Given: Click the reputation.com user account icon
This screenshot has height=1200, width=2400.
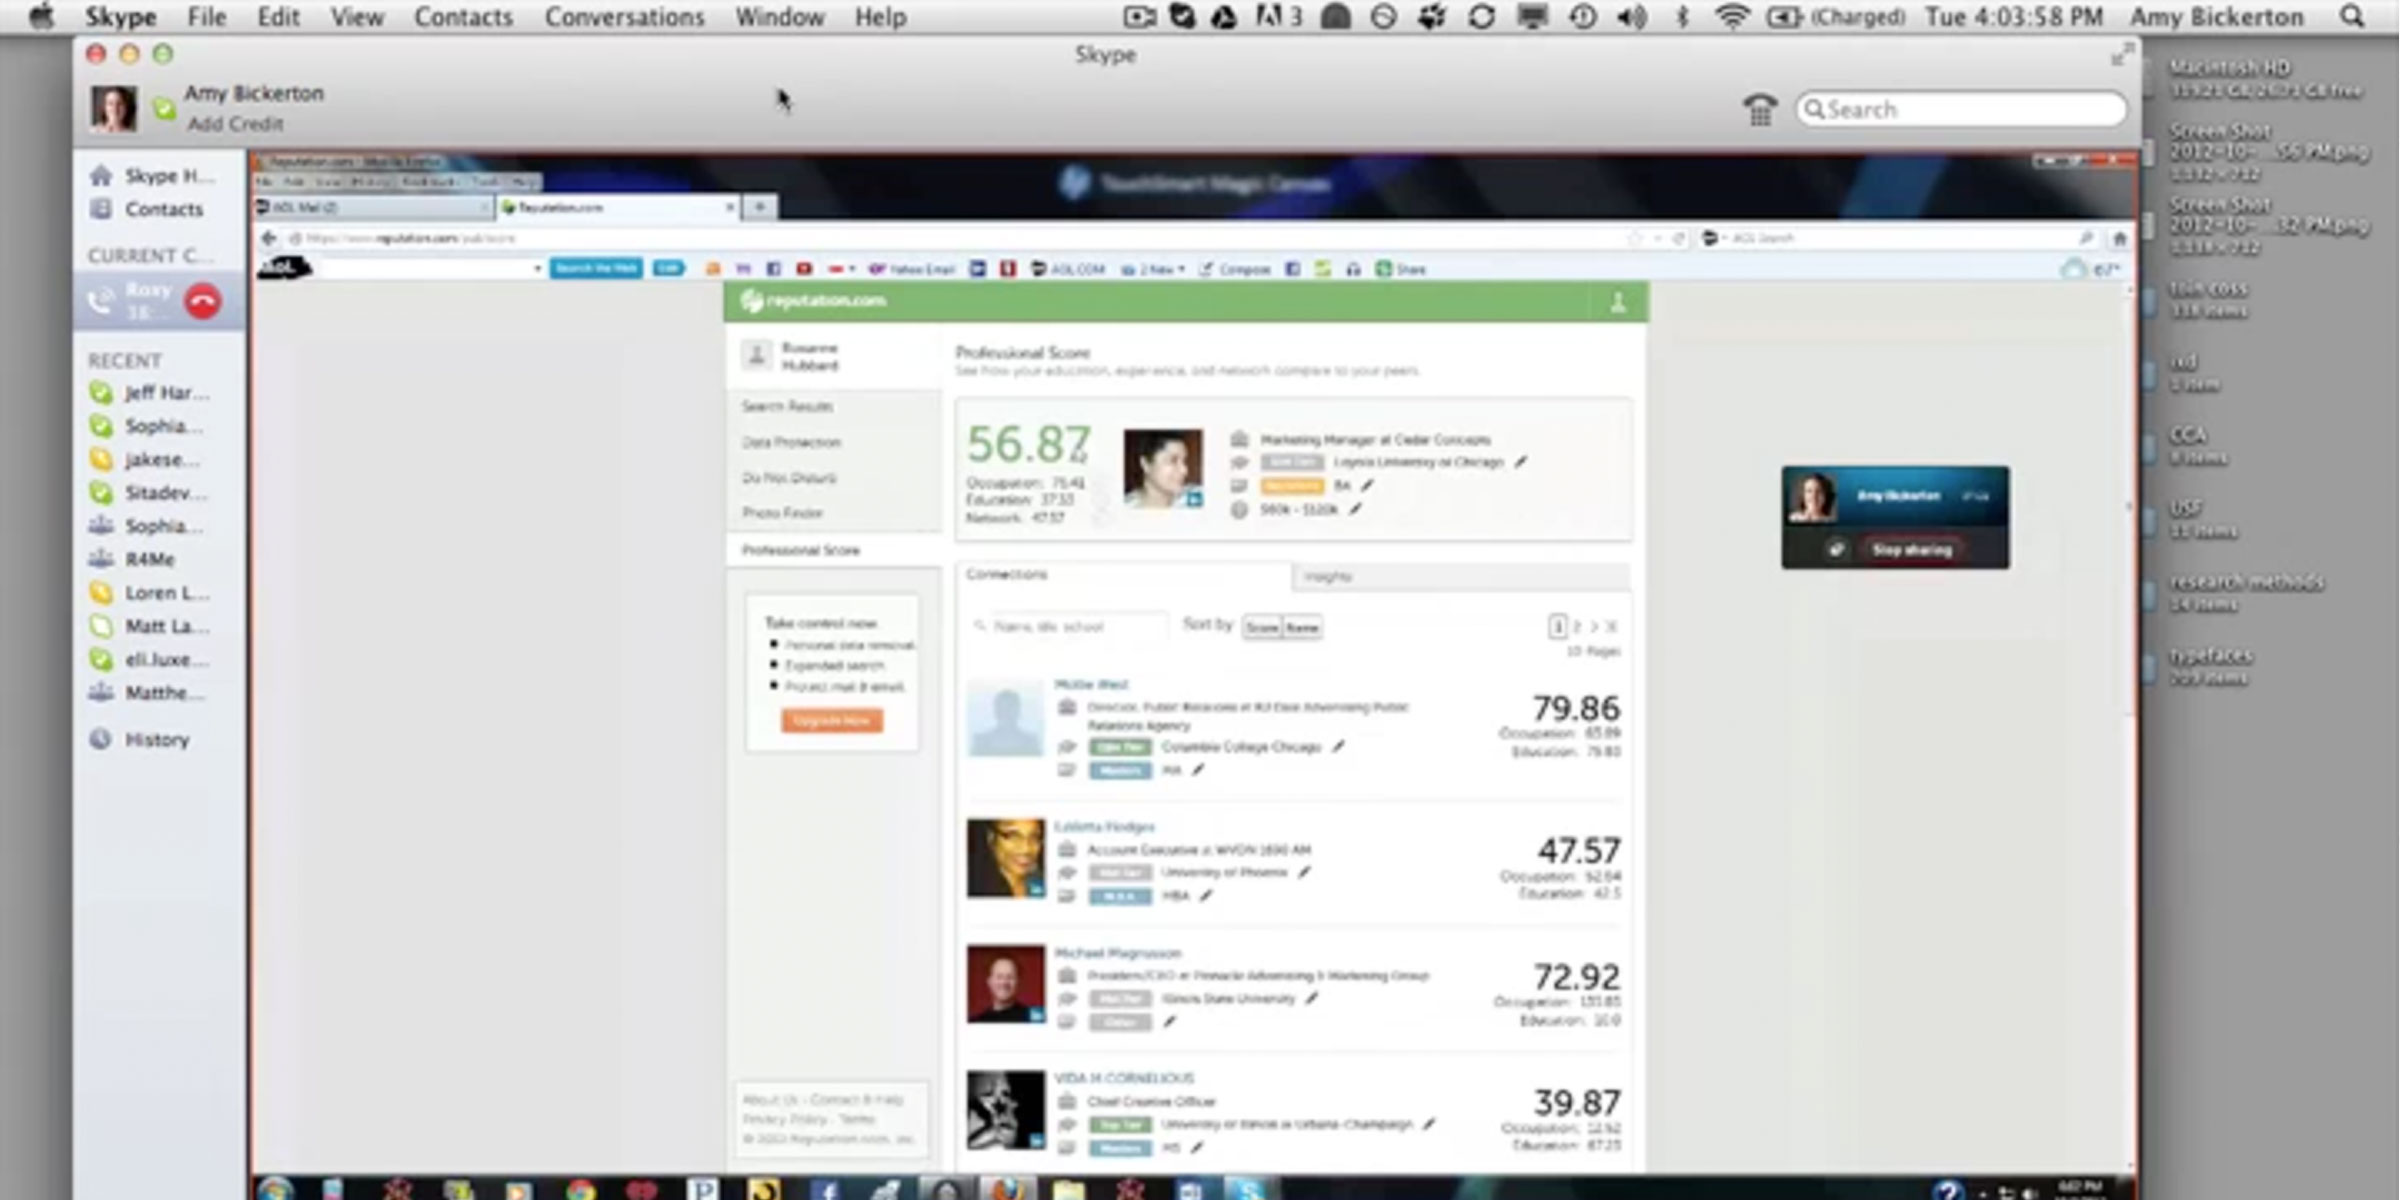Looking at the screenshot, I should [x=1618, y=302].
